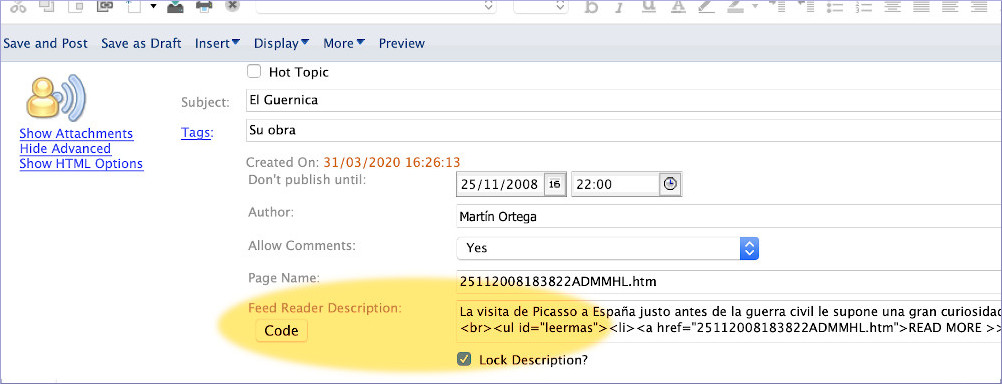
Task: Click the Author field Martín Ortega
Action: [729, 217]
